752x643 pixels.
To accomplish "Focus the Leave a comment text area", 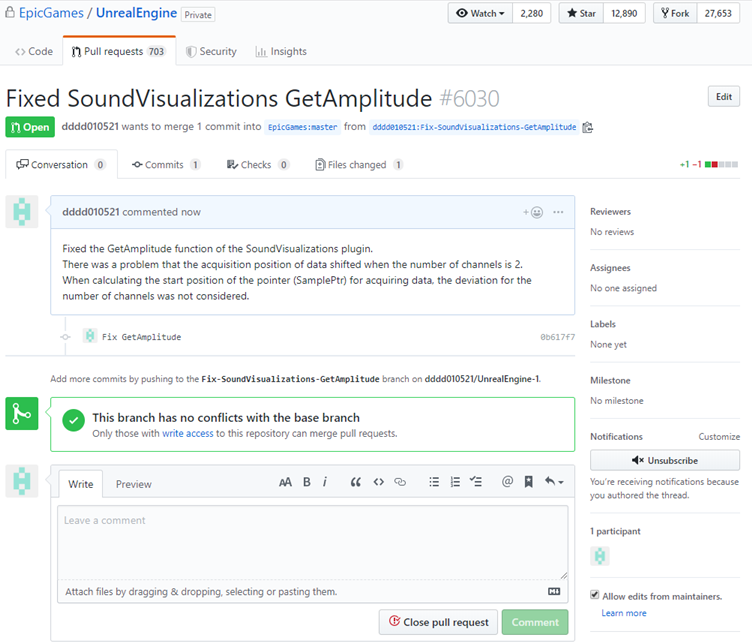I will click(x=313, y=543).
